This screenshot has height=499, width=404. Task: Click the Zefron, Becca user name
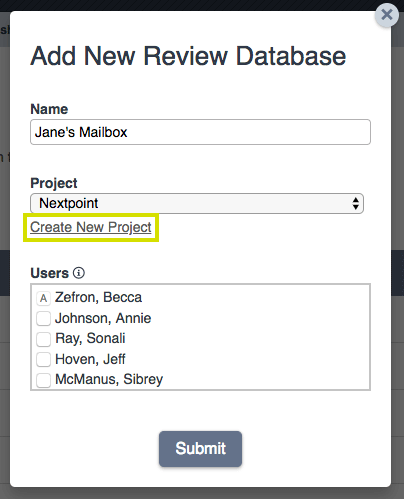coord(98,297)
